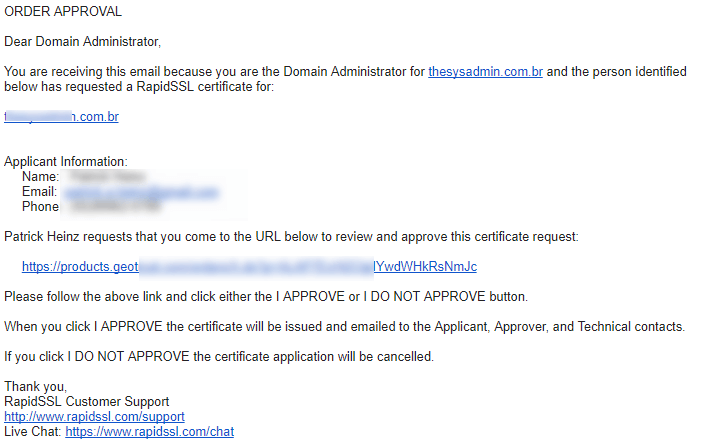Open the Live Chat rapidssl.com/chat link
This screenshot has width=701, height=447.
[x=150, y=432]
